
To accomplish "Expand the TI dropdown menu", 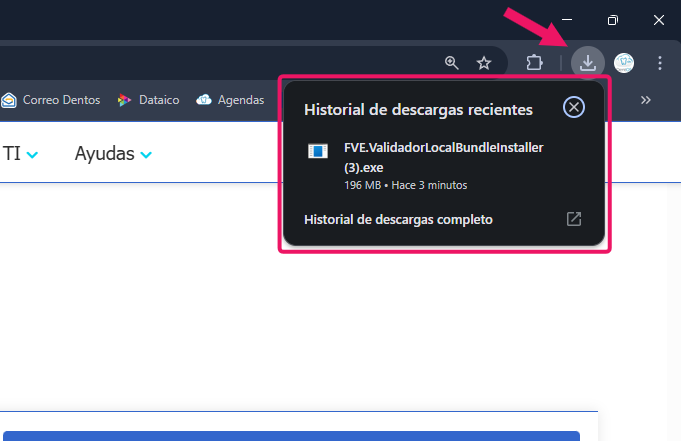I will click(20, 154).
